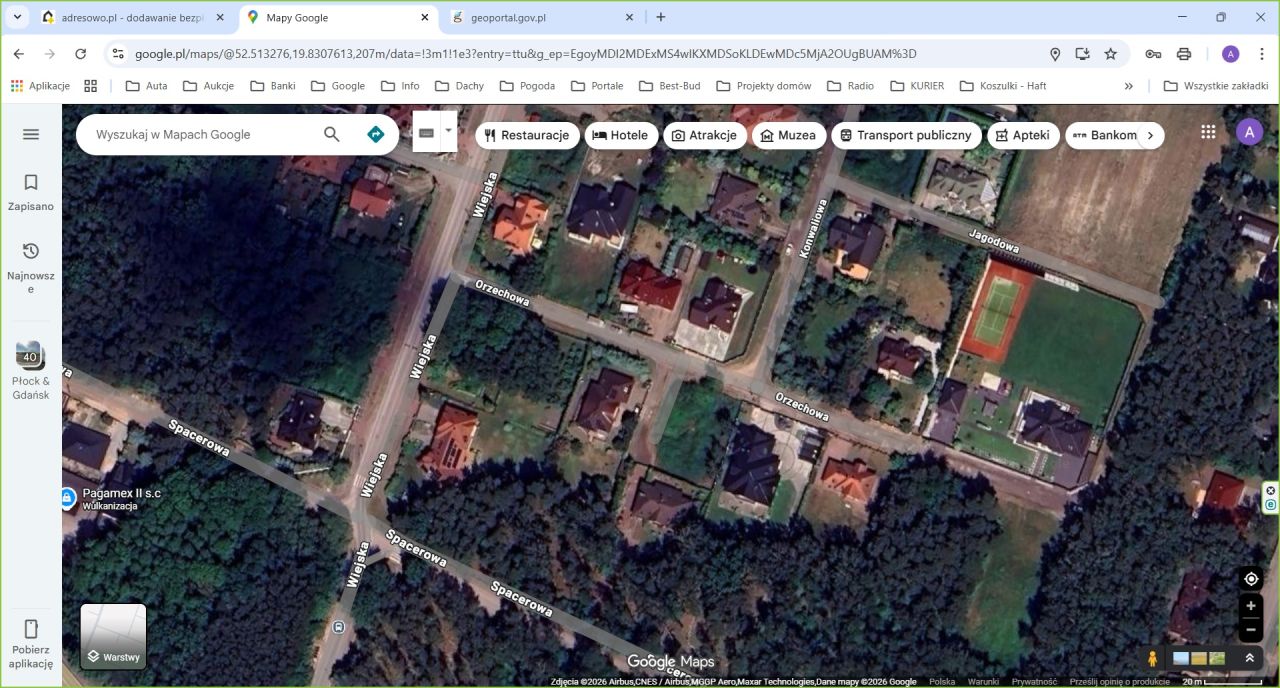This screenshot has width=1280, height=688.
Task: Open the Apteki category
Action: (x=1023, y=134)
